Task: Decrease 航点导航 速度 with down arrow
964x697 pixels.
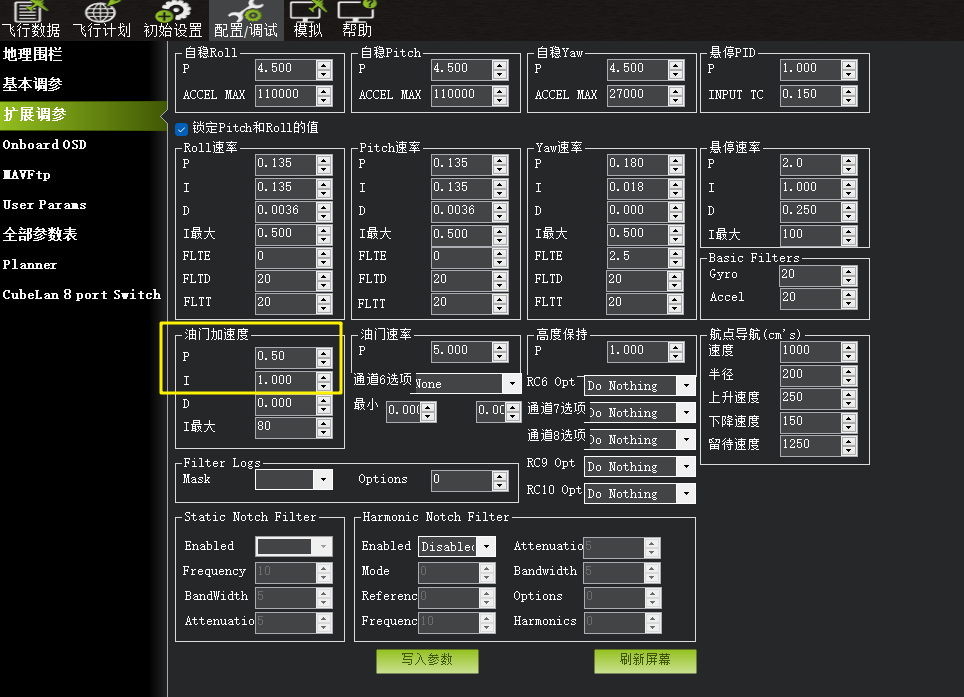Action: click(x=848, y=355)
